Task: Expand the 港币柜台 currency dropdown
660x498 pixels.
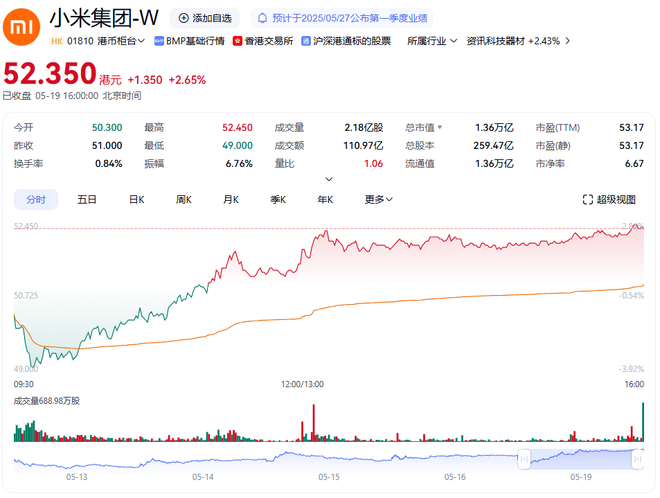Action: tap(121, 41)
